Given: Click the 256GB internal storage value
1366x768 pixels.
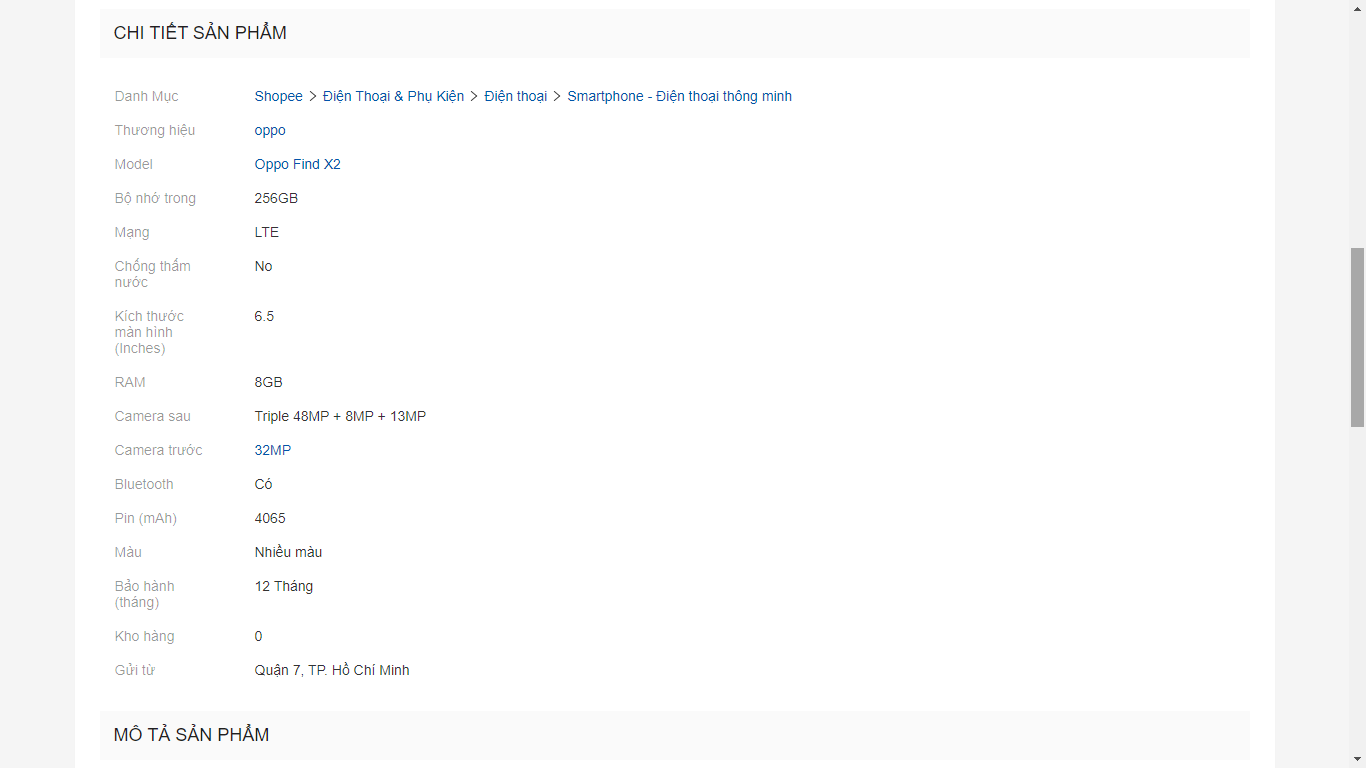Looking at the screenshot, I should click(276, 198).
